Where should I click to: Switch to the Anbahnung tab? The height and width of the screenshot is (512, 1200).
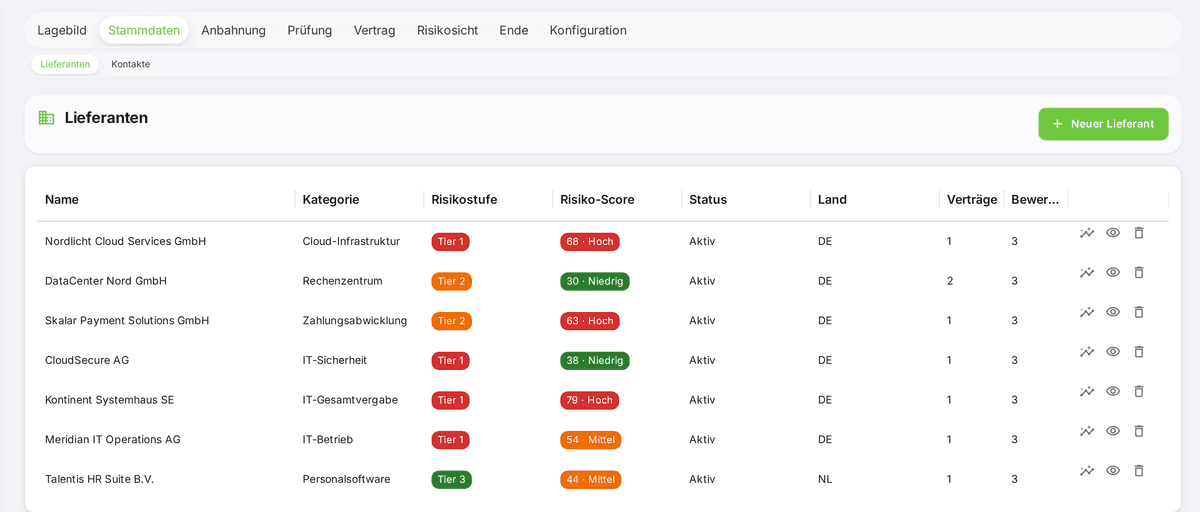(233, 30)
